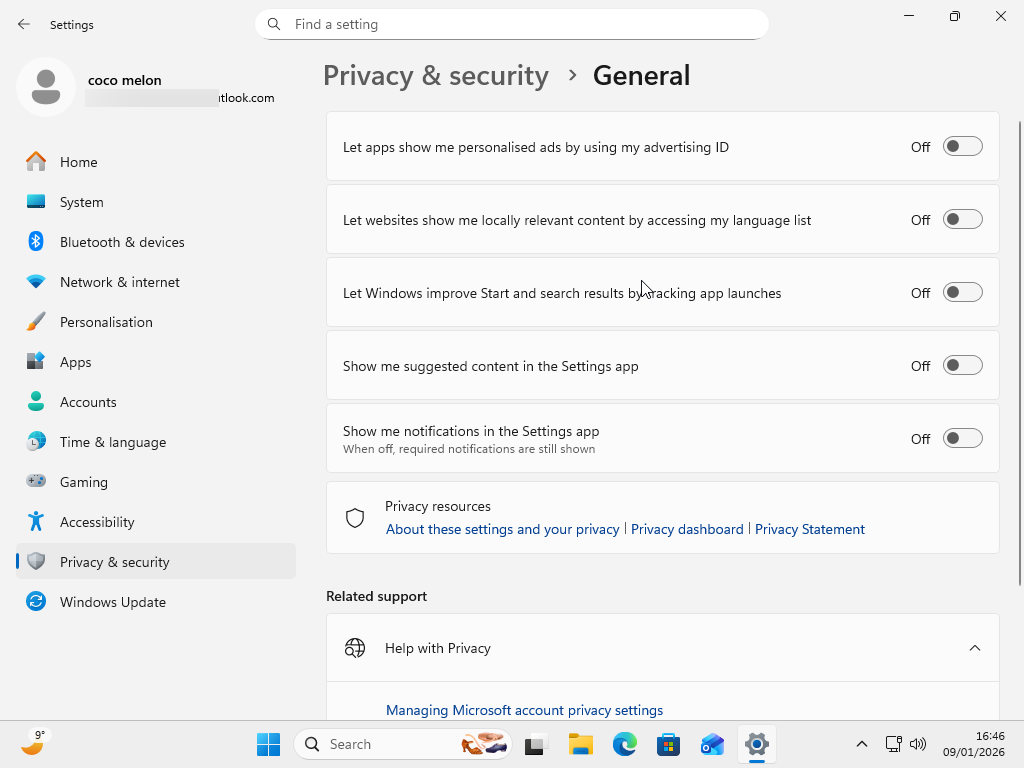The height and width of the screenshot is (768, 1024).
Task: Open Microsoft Store from the taskbar
Action: click(x=668, y=744)
